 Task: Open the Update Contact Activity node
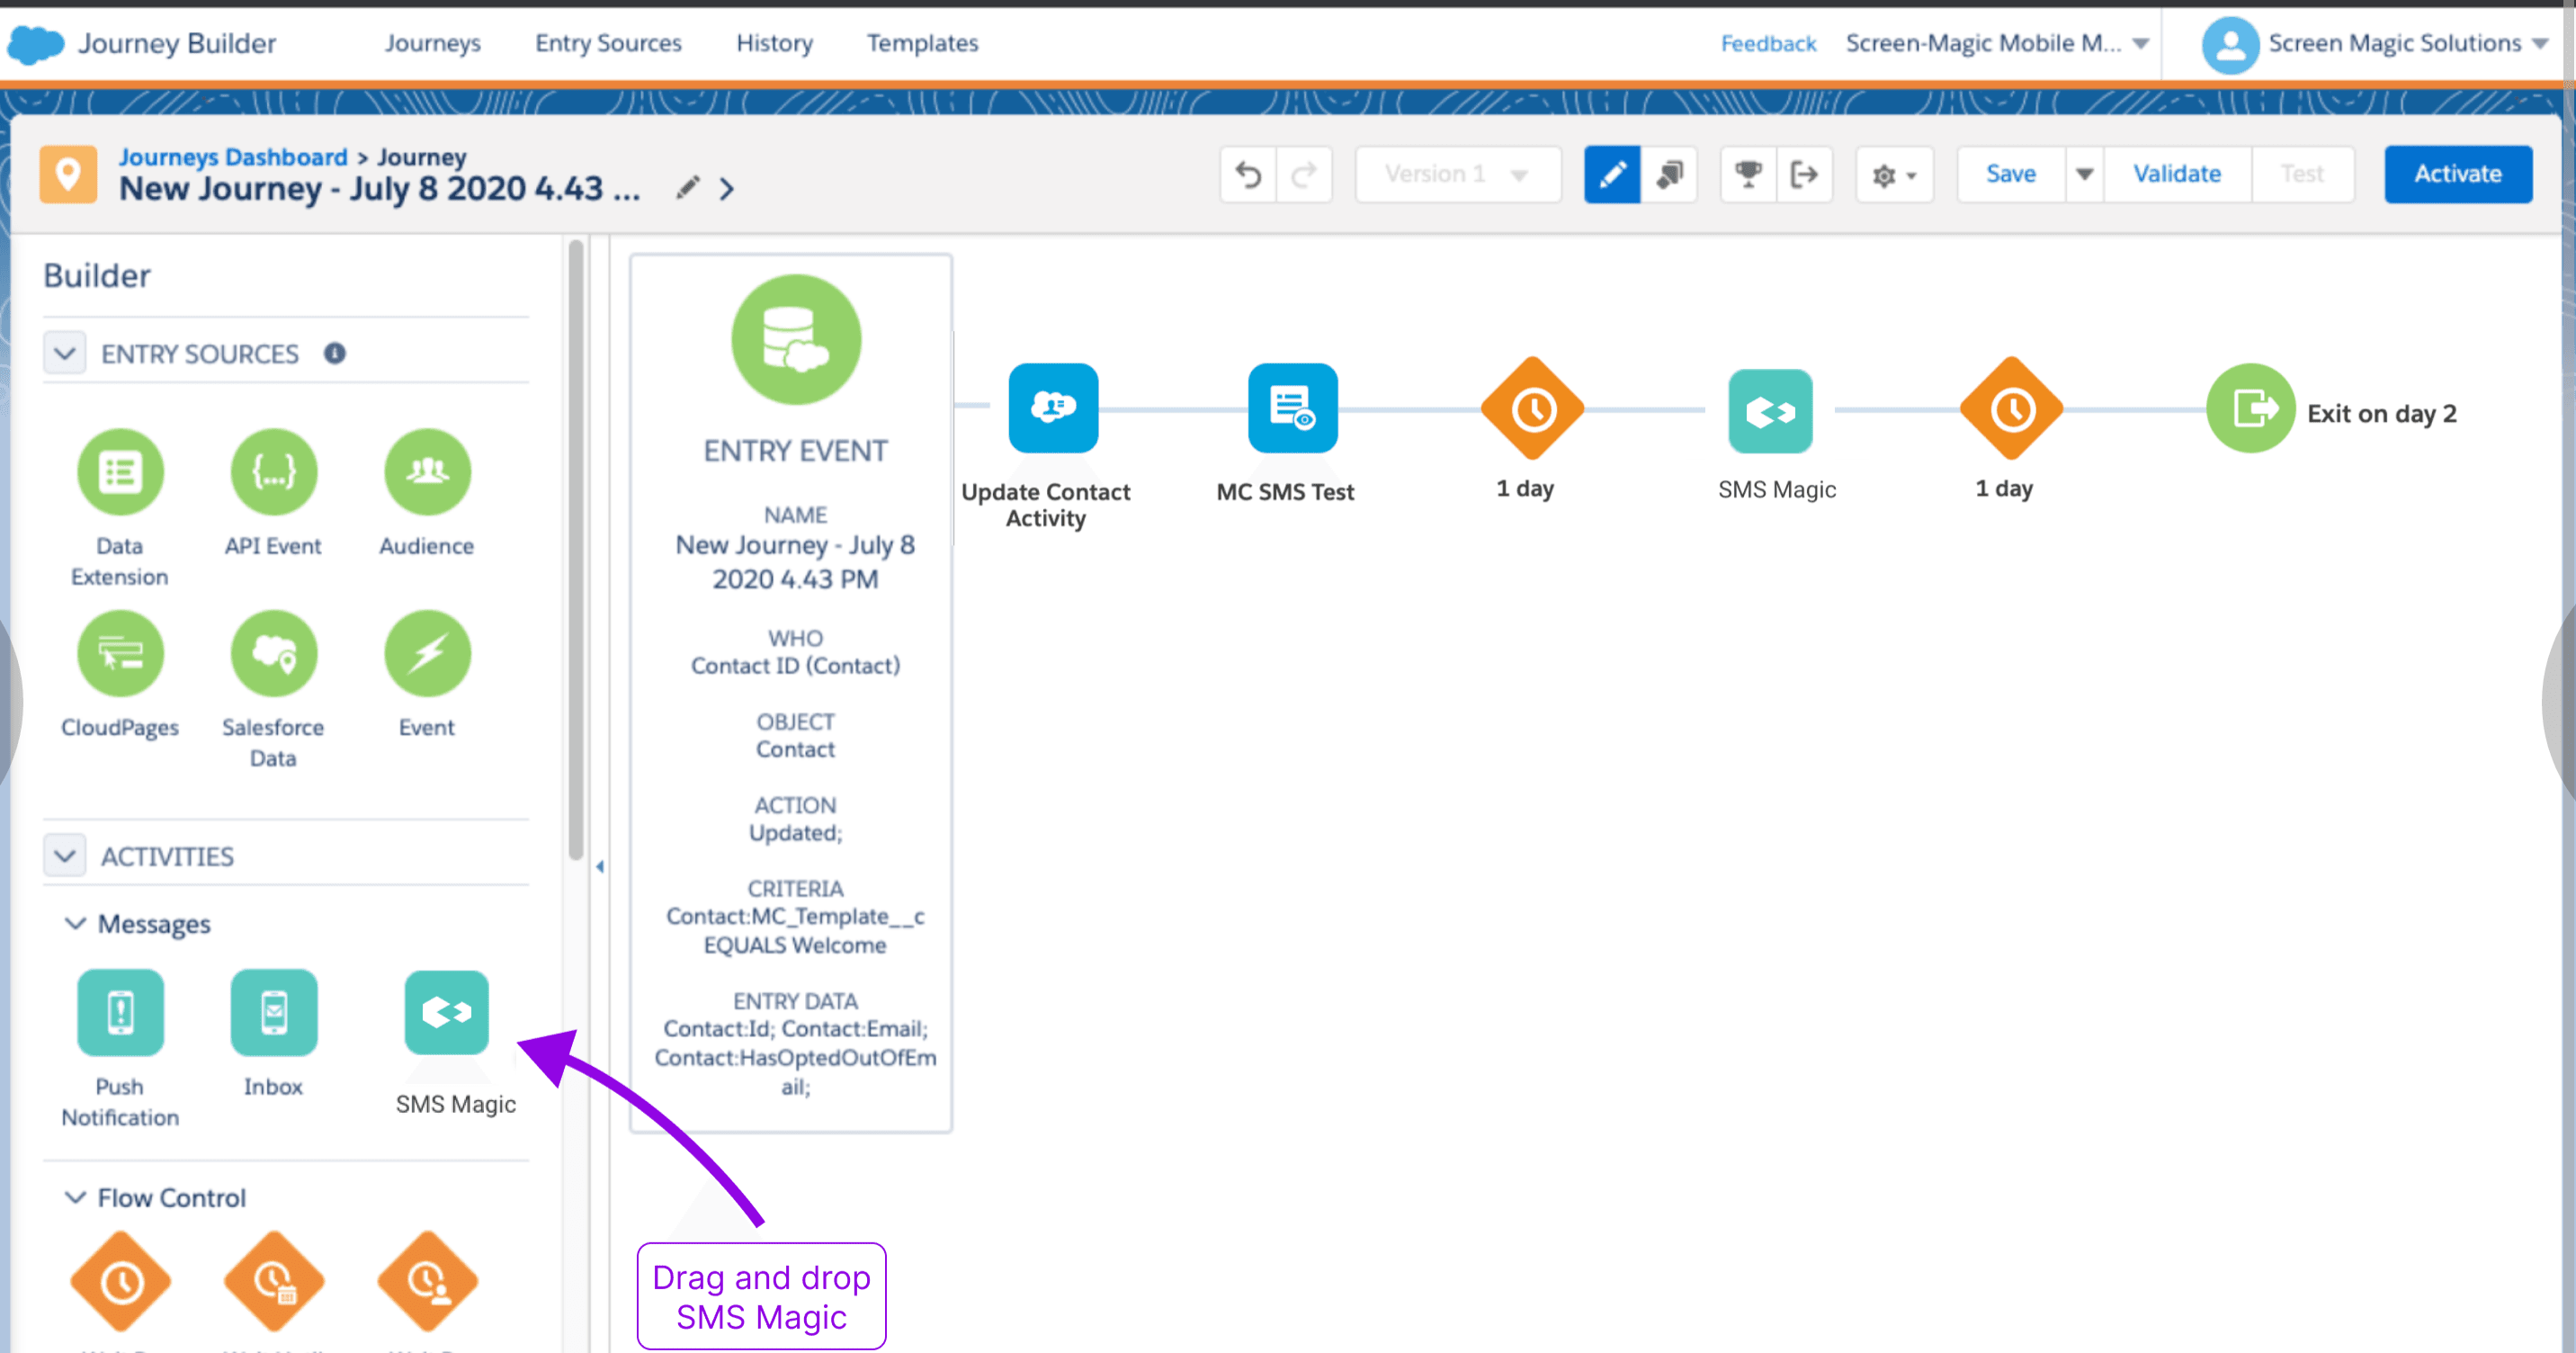(1053, 408)
